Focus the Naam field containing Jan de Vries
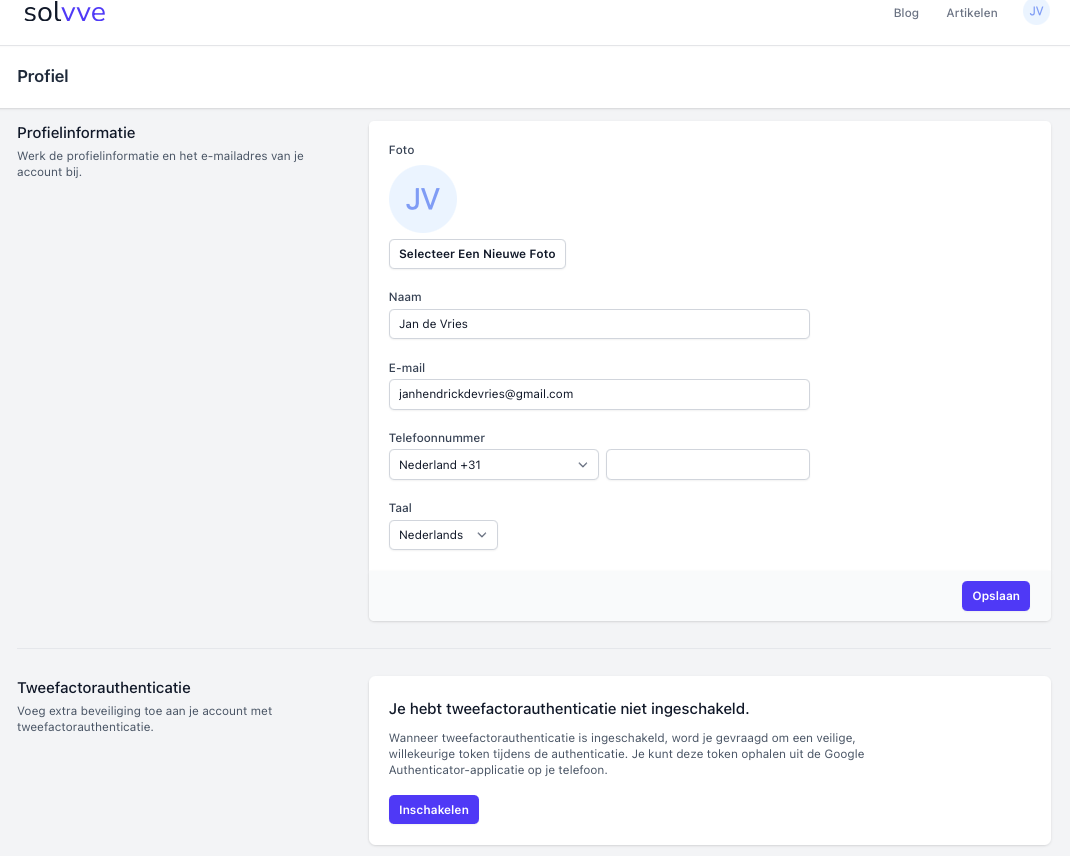Screen dimensions: 1070x856 [598, 324]
